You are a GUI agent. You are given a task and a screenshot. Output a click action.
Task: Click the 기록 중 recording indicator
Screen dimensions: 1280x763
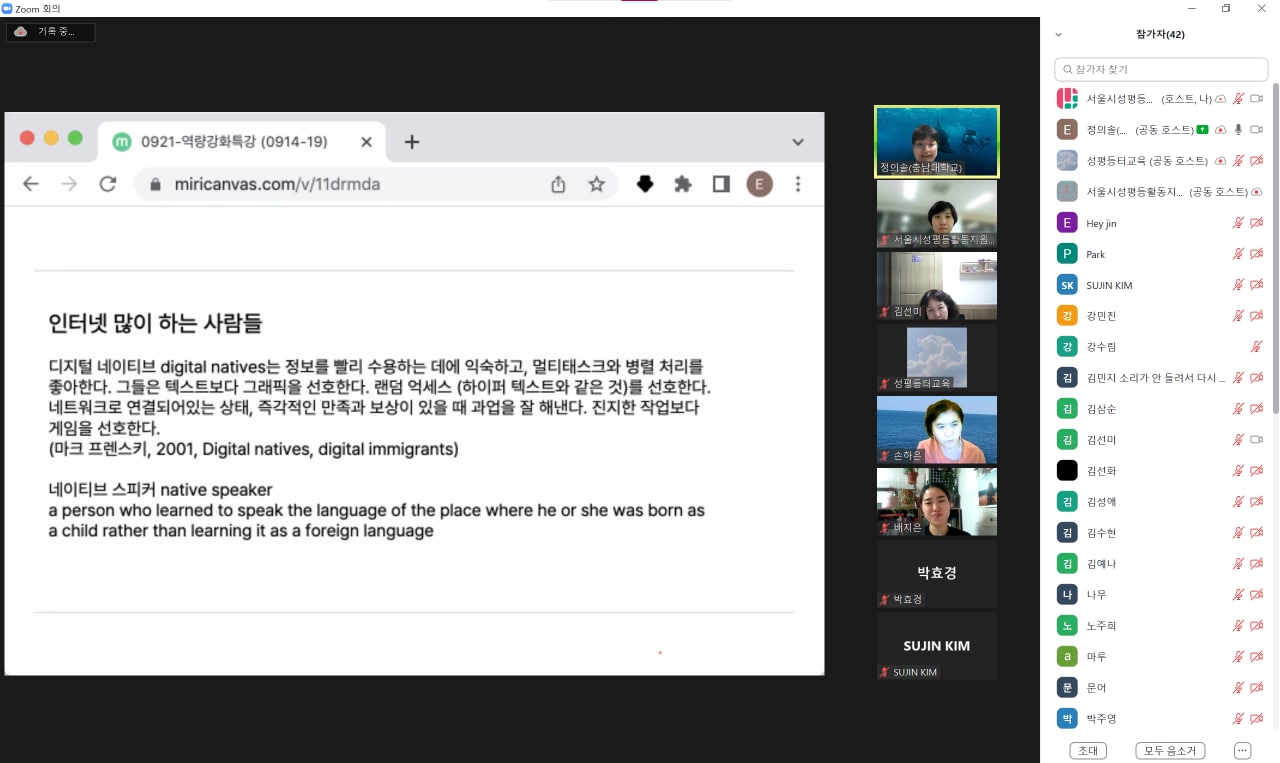point(50,31)
